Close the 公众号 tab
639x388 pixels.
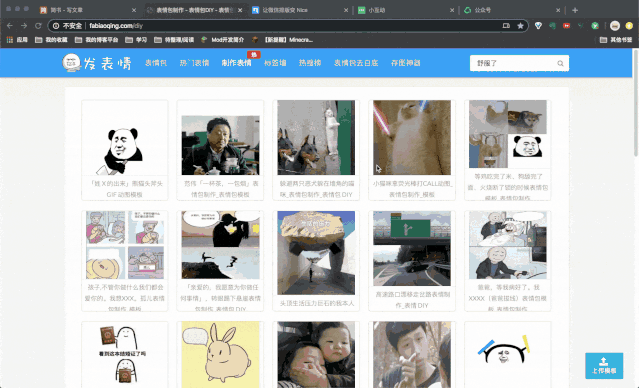coord(558,10)
